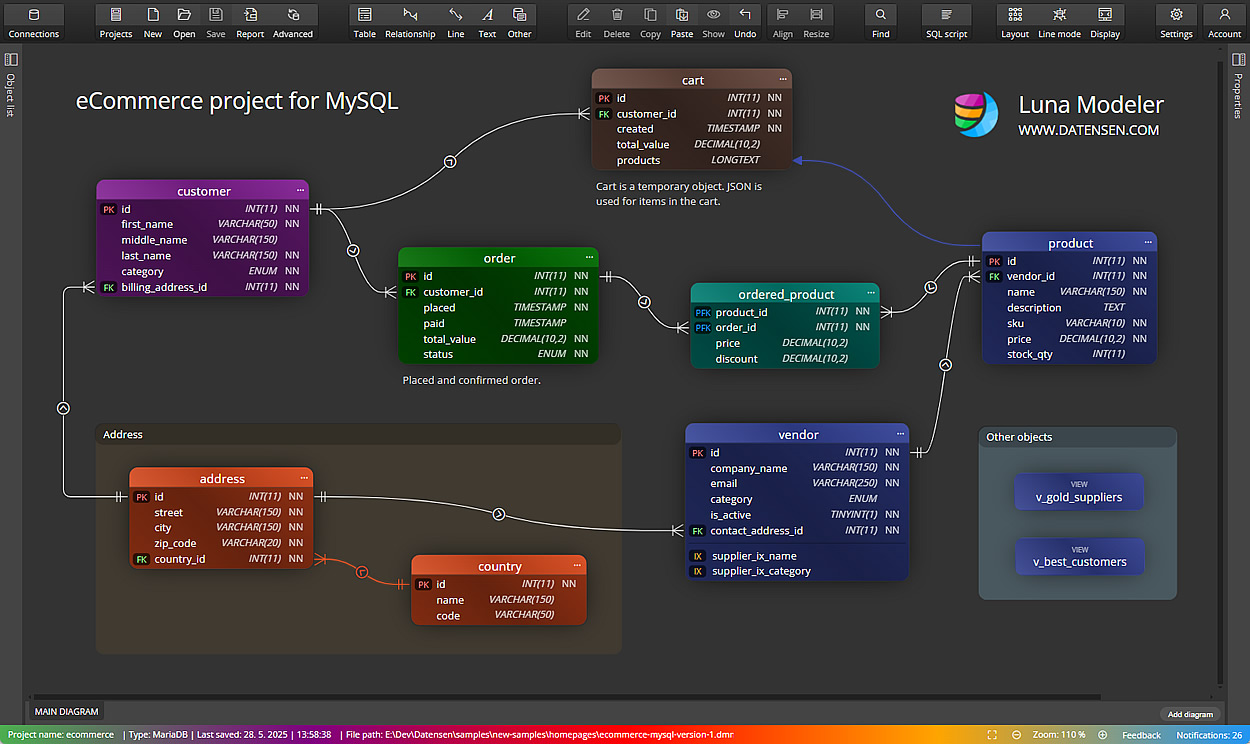Click the Edit toolbar button
Image resolution: width=1250 pixels, height=744 pixels.
(x=583, y=22)
